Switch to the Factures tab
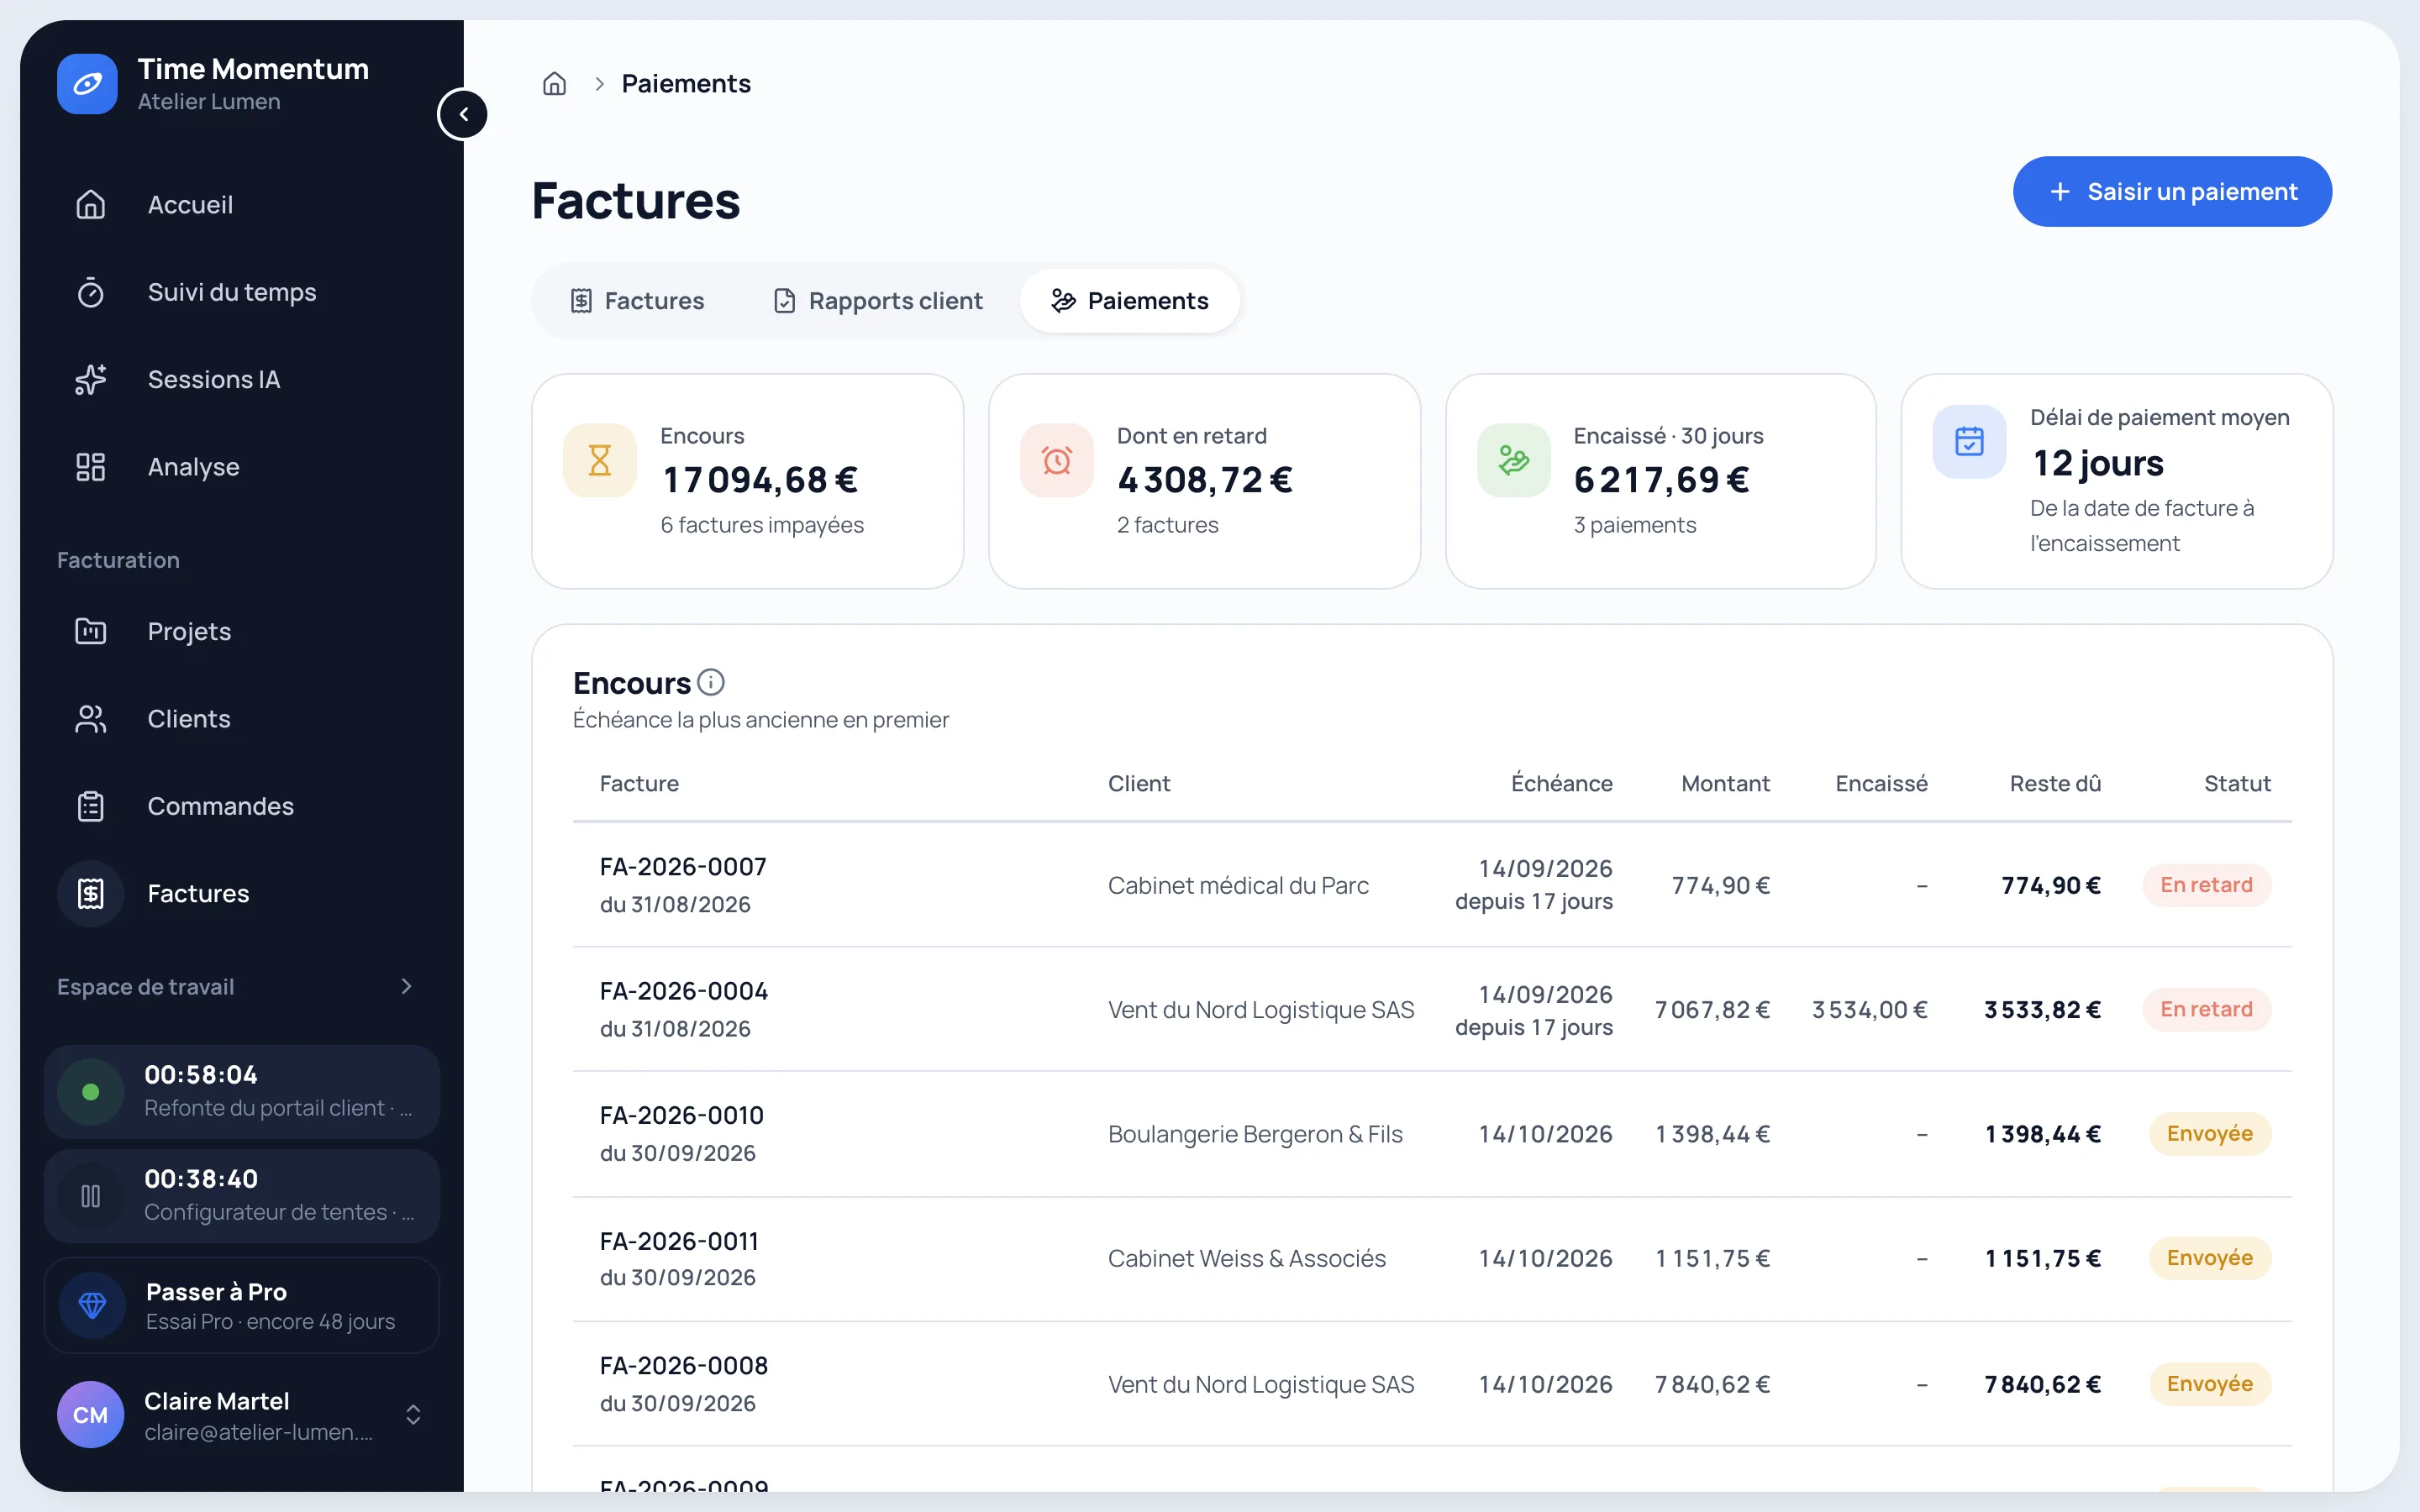 pyautogui.click(x=637, y=301)
